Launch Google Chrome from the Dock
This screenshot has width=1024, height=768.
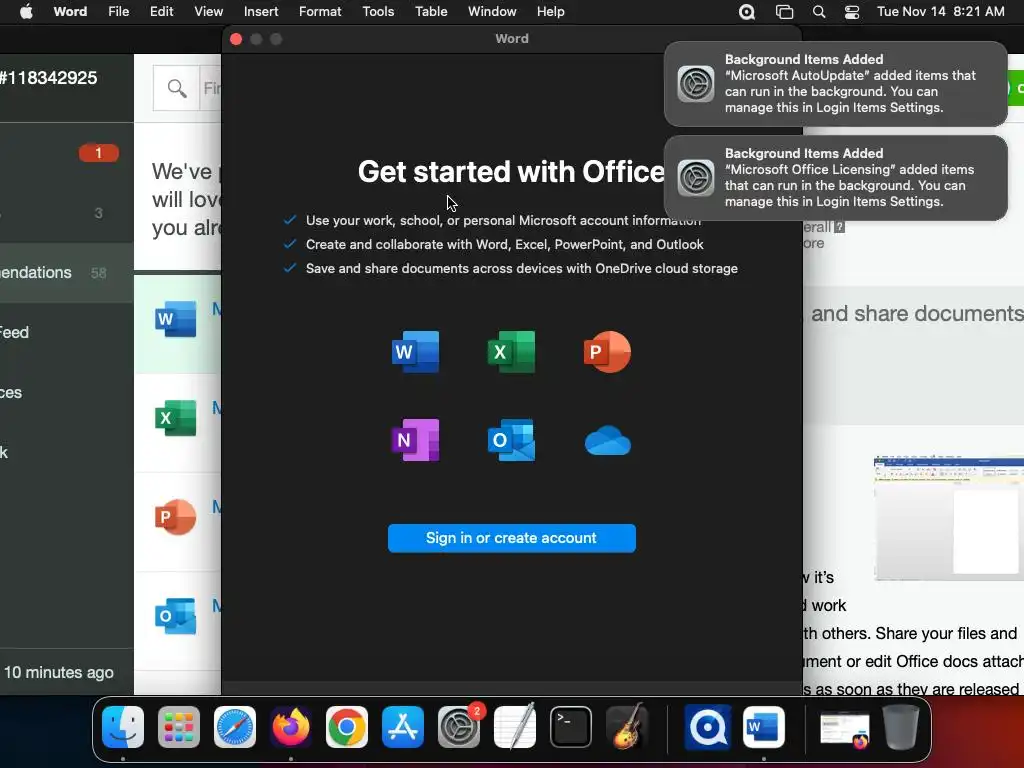[347, 727]
